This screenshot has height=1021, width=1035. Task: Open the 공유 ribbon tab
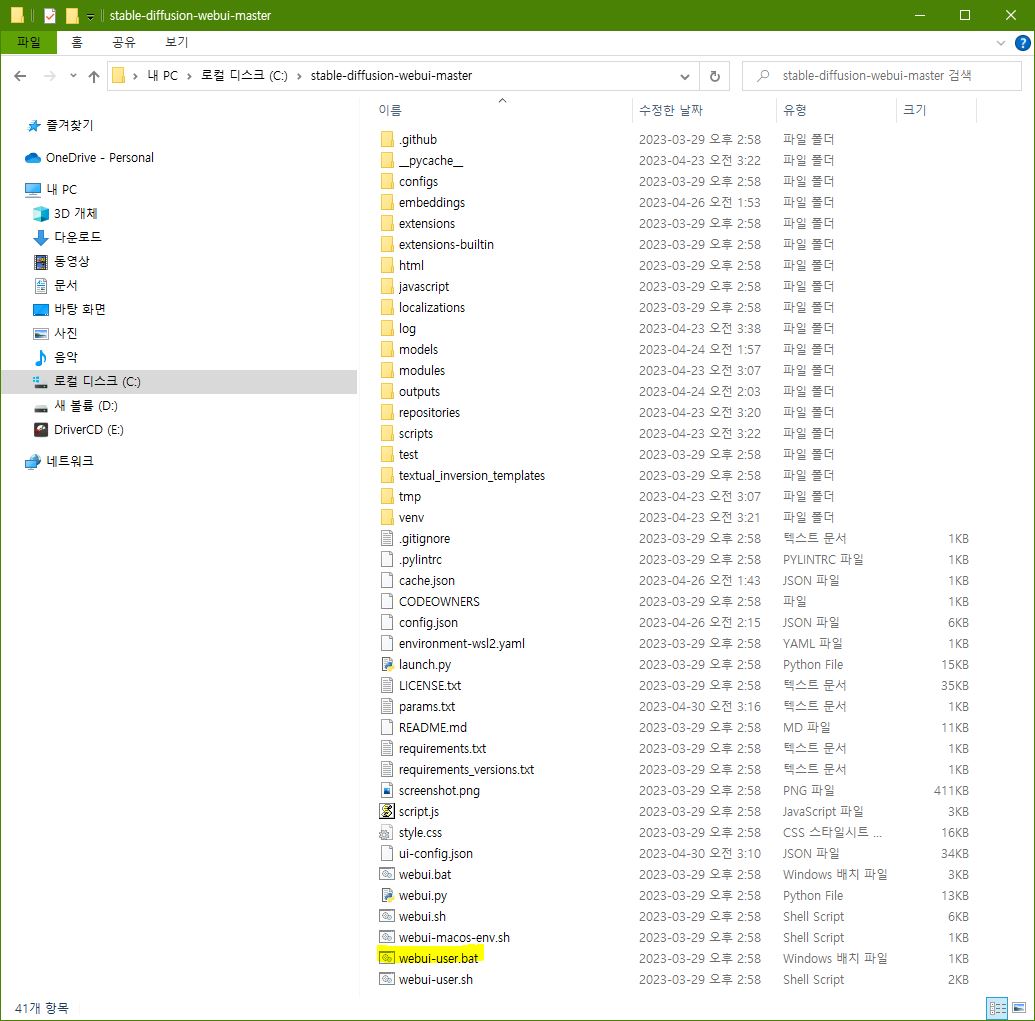tap(123, 42)
